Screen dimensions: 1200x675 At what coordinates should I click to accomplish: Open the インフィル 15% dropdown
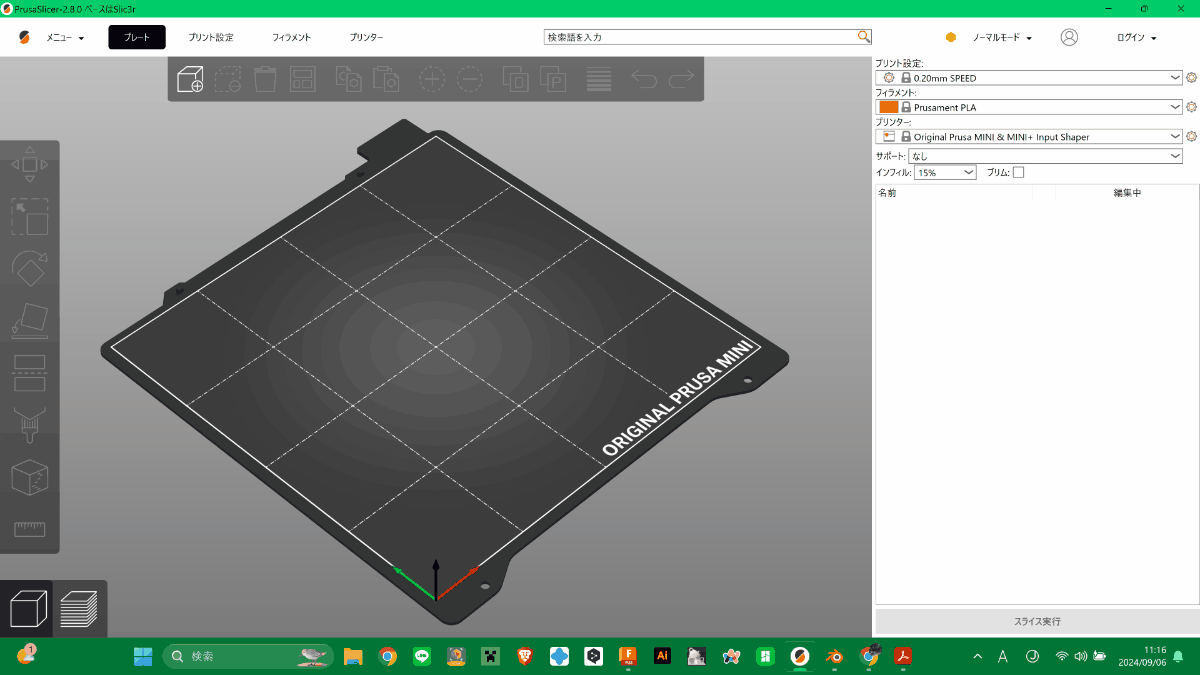tap(946, 172)
